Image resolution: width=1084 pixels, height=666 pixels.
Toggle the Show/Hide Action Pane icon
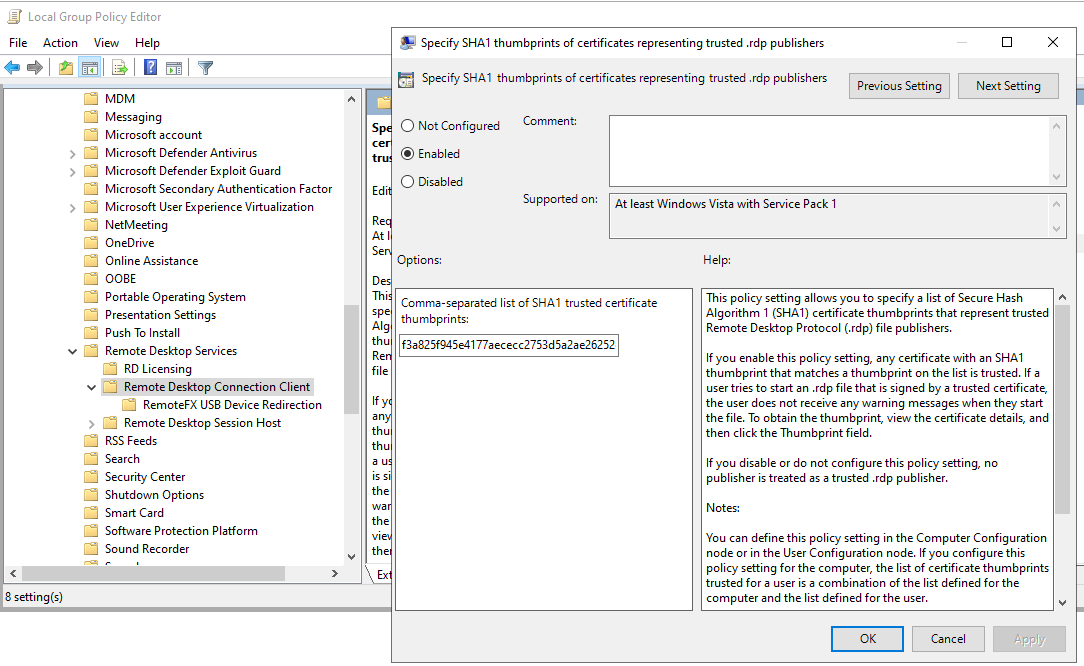point(174,68)
